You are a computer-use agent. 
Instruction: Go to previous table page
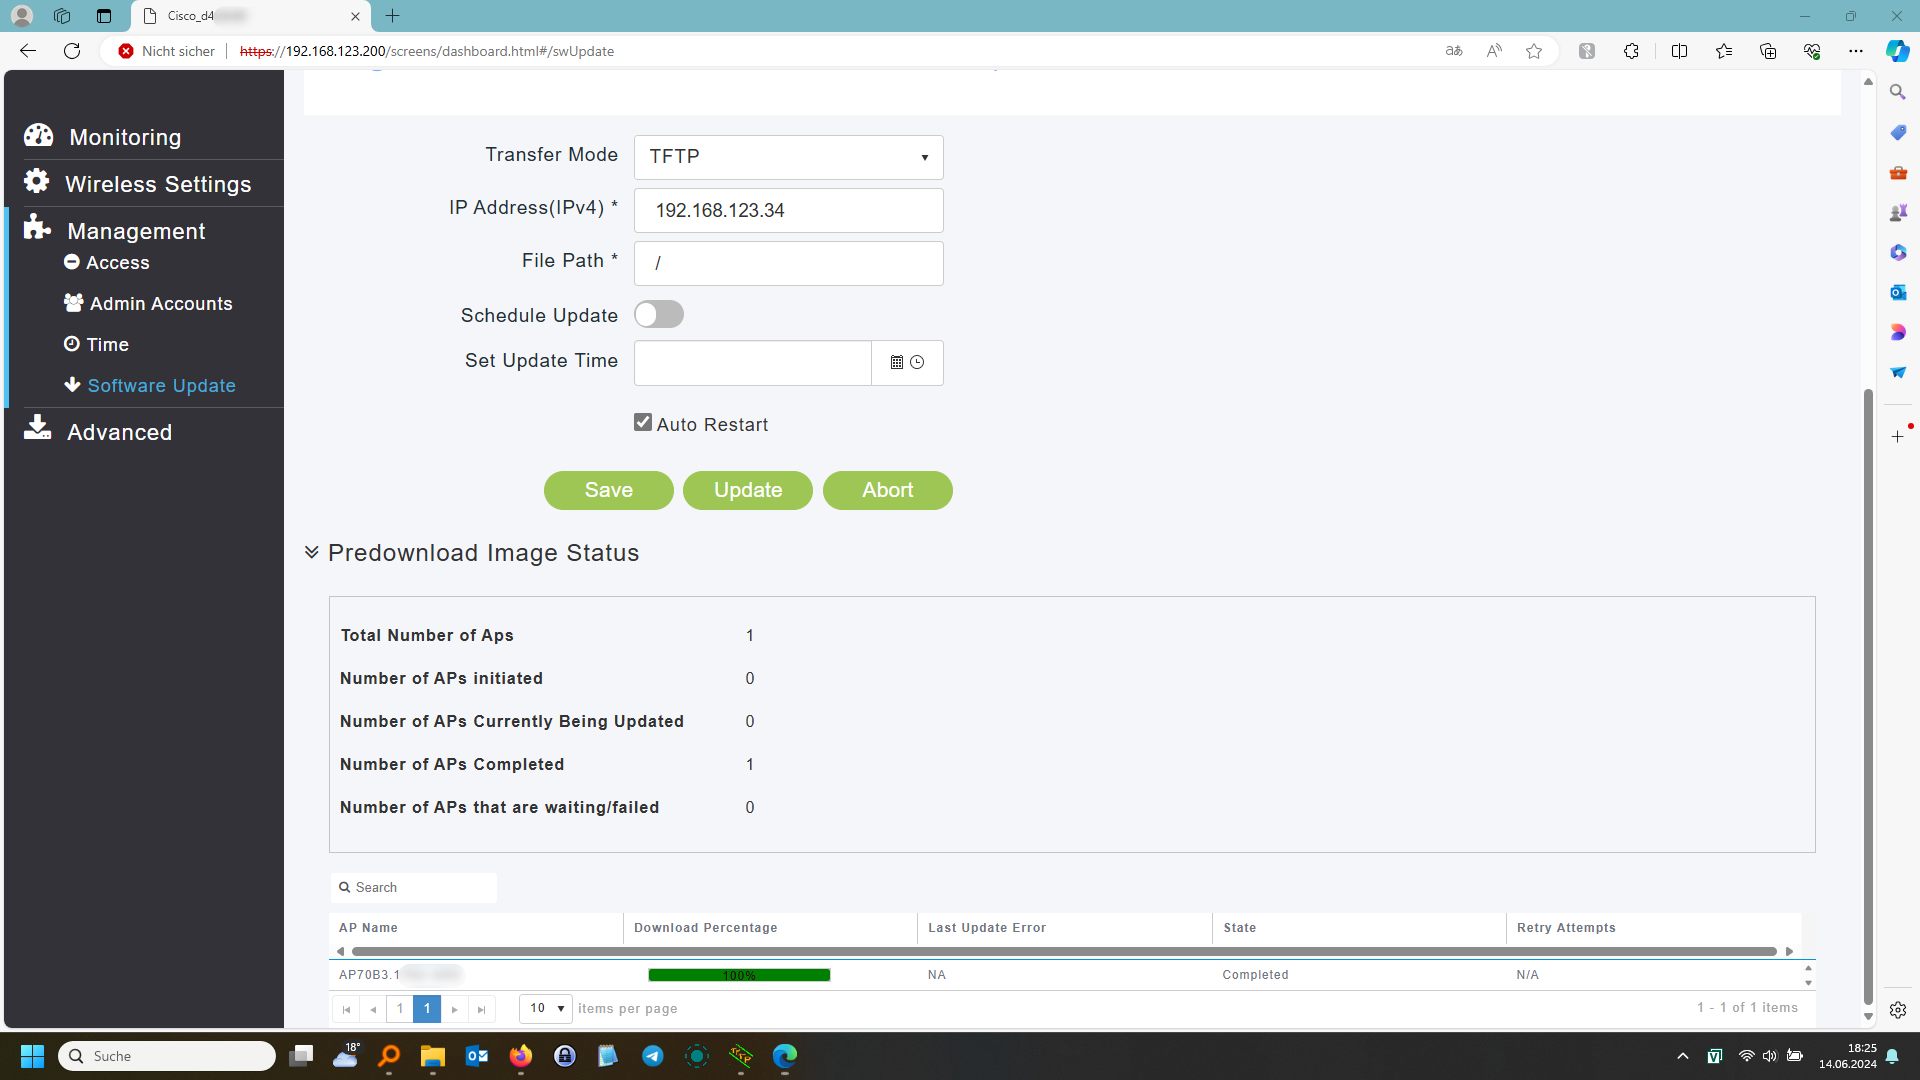pyautogui.click(x=373, y=1009)
